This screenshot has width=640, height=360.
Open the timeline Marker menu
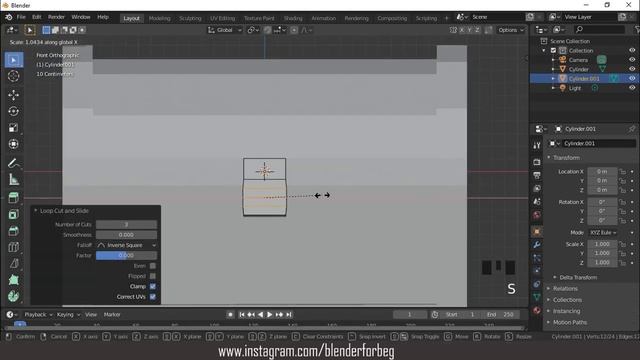tap(112, 315)
